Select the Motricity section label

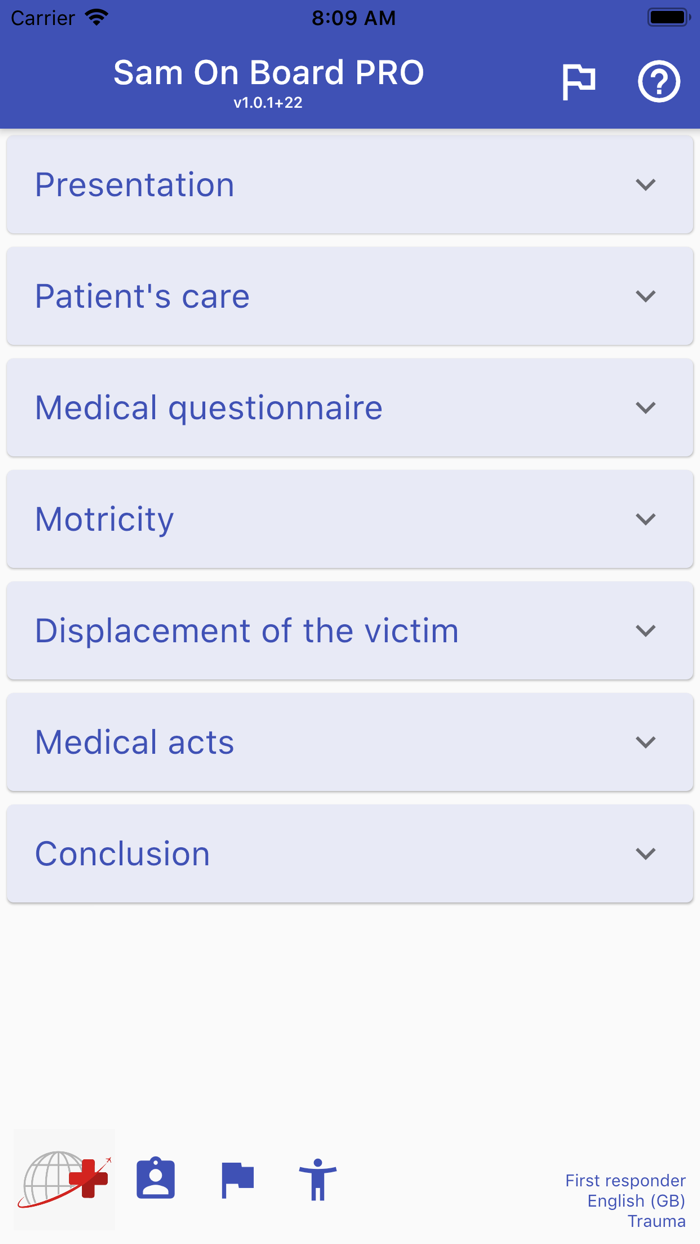[x=105, y=519]
